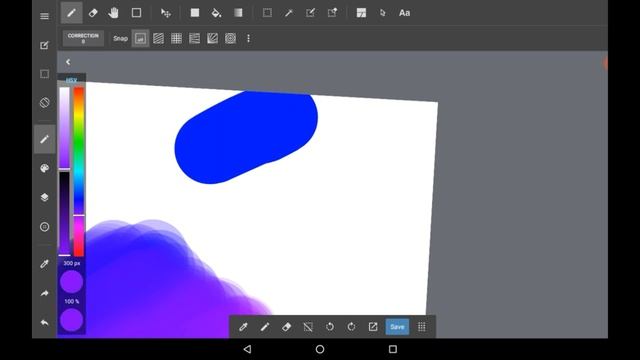
Task: Collapse the panel with the back chevron
Action: [x=68, y=62]
